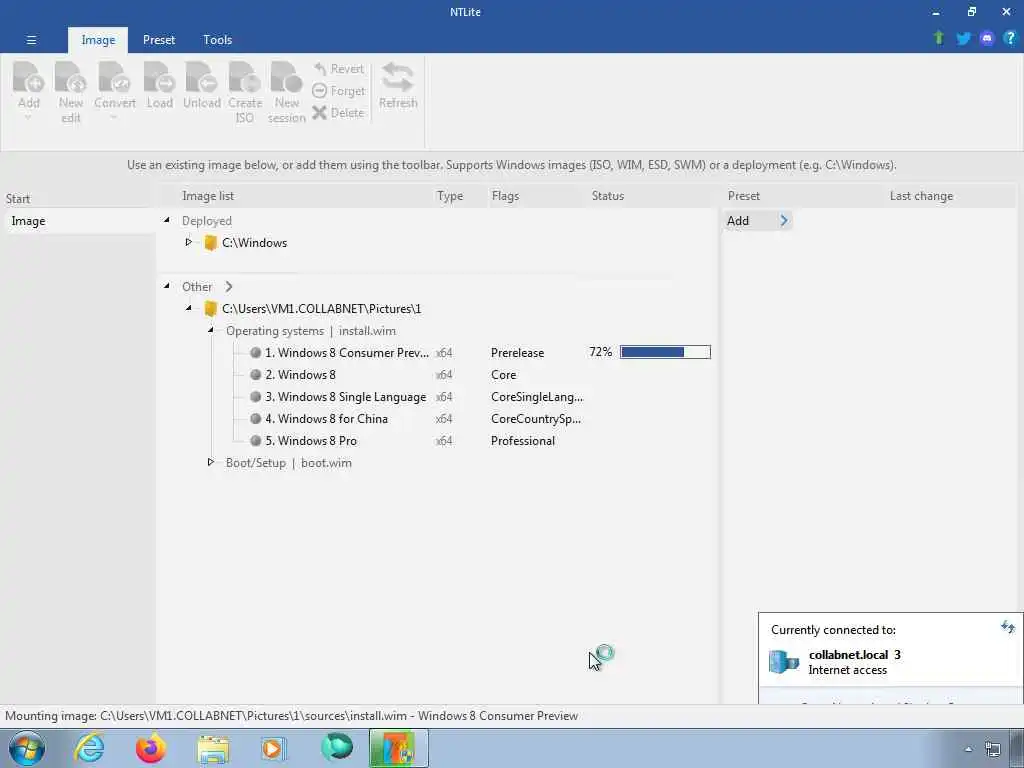The image size is (1024, 768).
Task: Click the C:\Windows folder icon
Action: [210, 243]
